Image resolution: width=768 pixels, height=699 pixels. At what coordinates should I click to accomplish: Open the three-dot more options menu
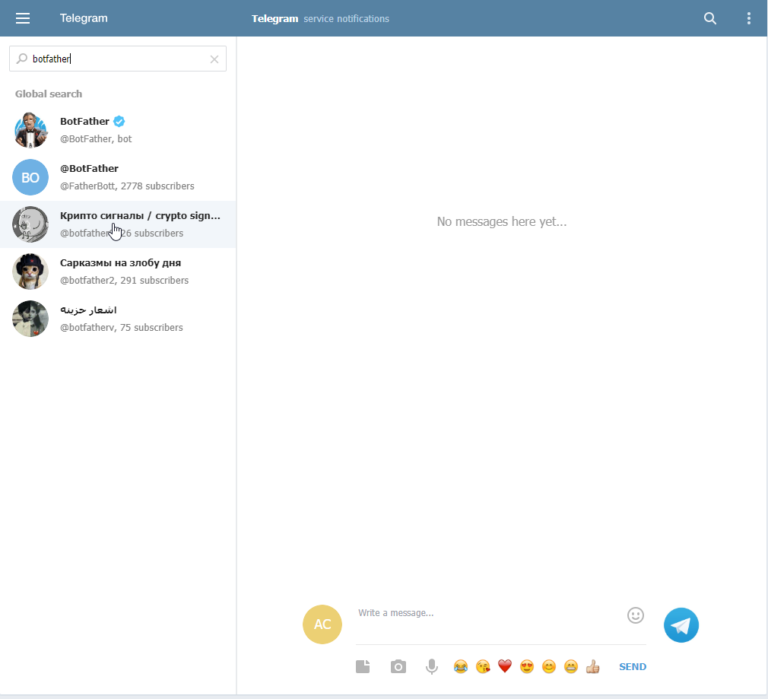pyautogui.click(x=749, y=18)
